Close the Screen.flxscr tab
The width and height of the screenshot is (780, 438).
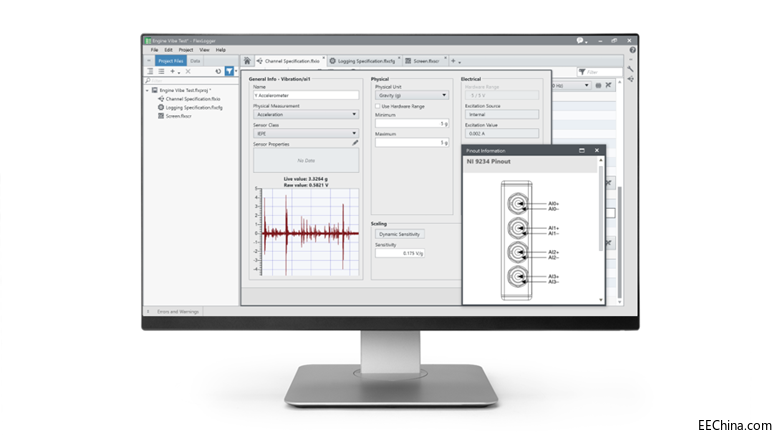pos(445,58)
